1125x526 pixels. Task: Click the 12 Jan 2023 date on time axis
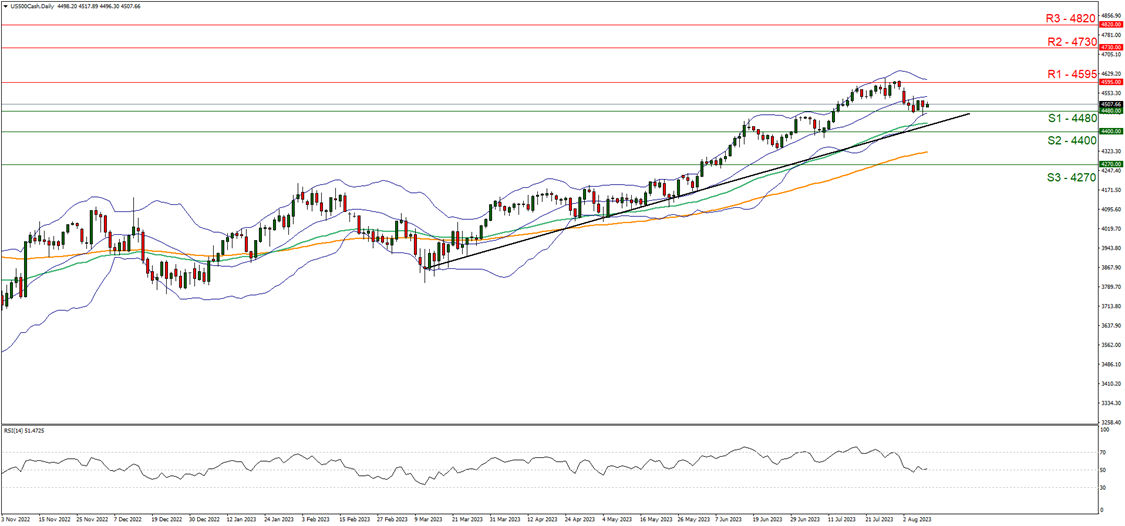click(246, 521)
